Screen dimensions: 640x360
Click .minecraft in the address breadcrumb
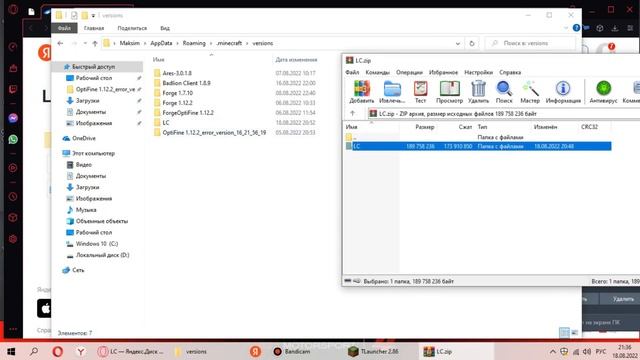[229, 43]
